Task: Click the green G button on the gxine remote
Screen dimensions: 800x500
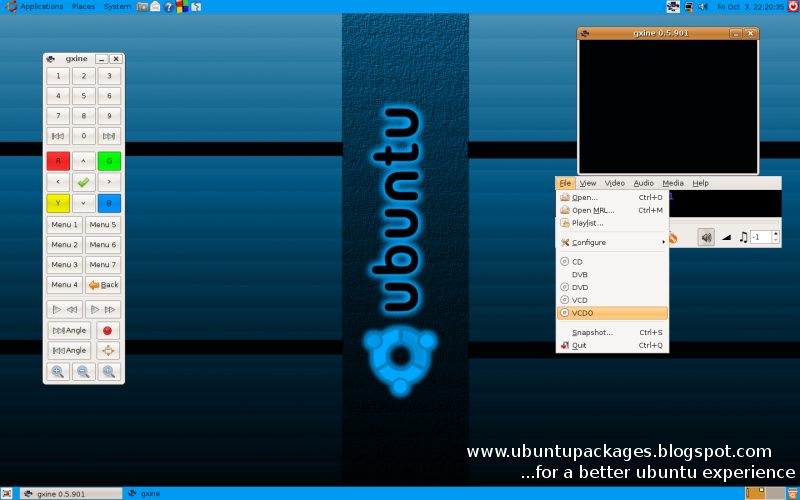Action: (x=109, y=161)
